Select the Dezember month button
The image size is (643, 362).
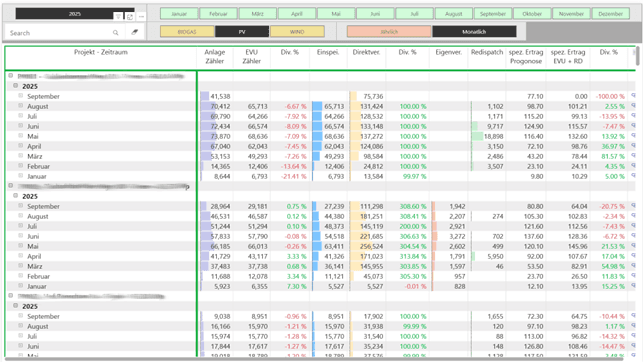click(611, 14)
